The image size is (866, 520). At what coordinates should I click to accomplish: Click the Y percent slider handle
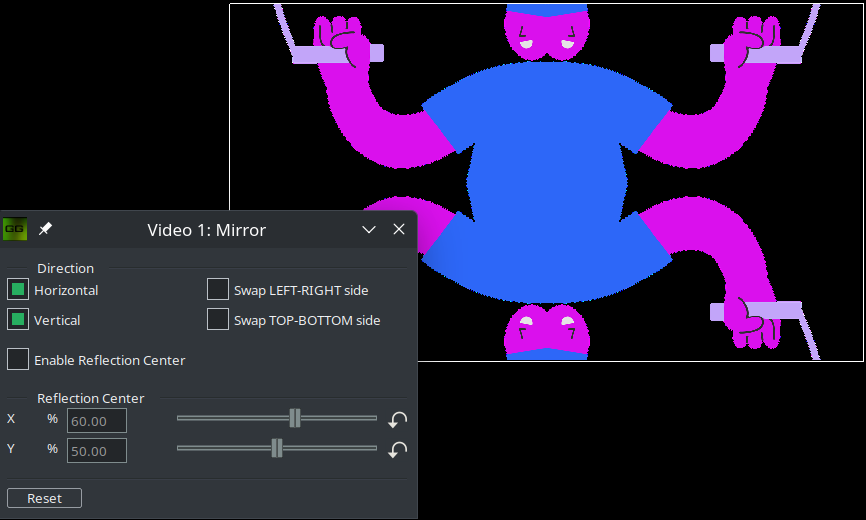(x=277, y=448)
